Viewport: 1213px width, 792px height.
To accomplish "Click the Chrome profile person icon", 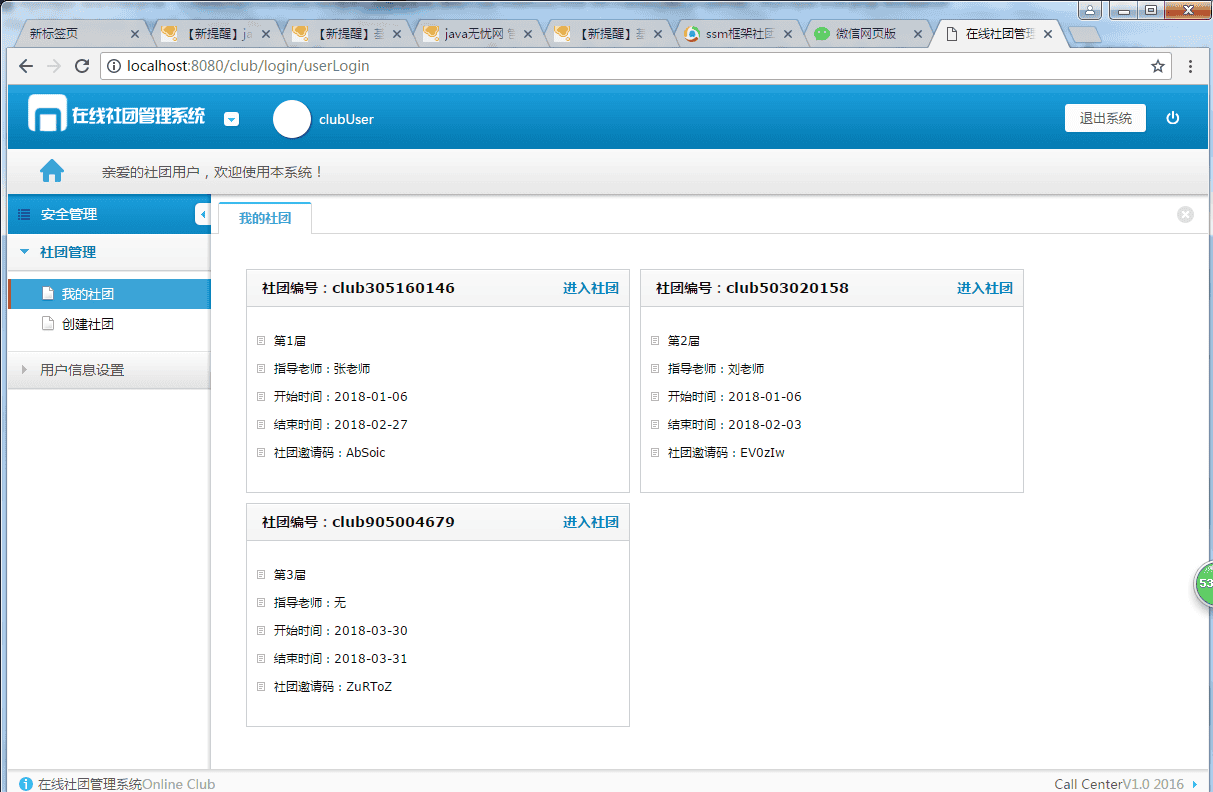I will 1089,10.
